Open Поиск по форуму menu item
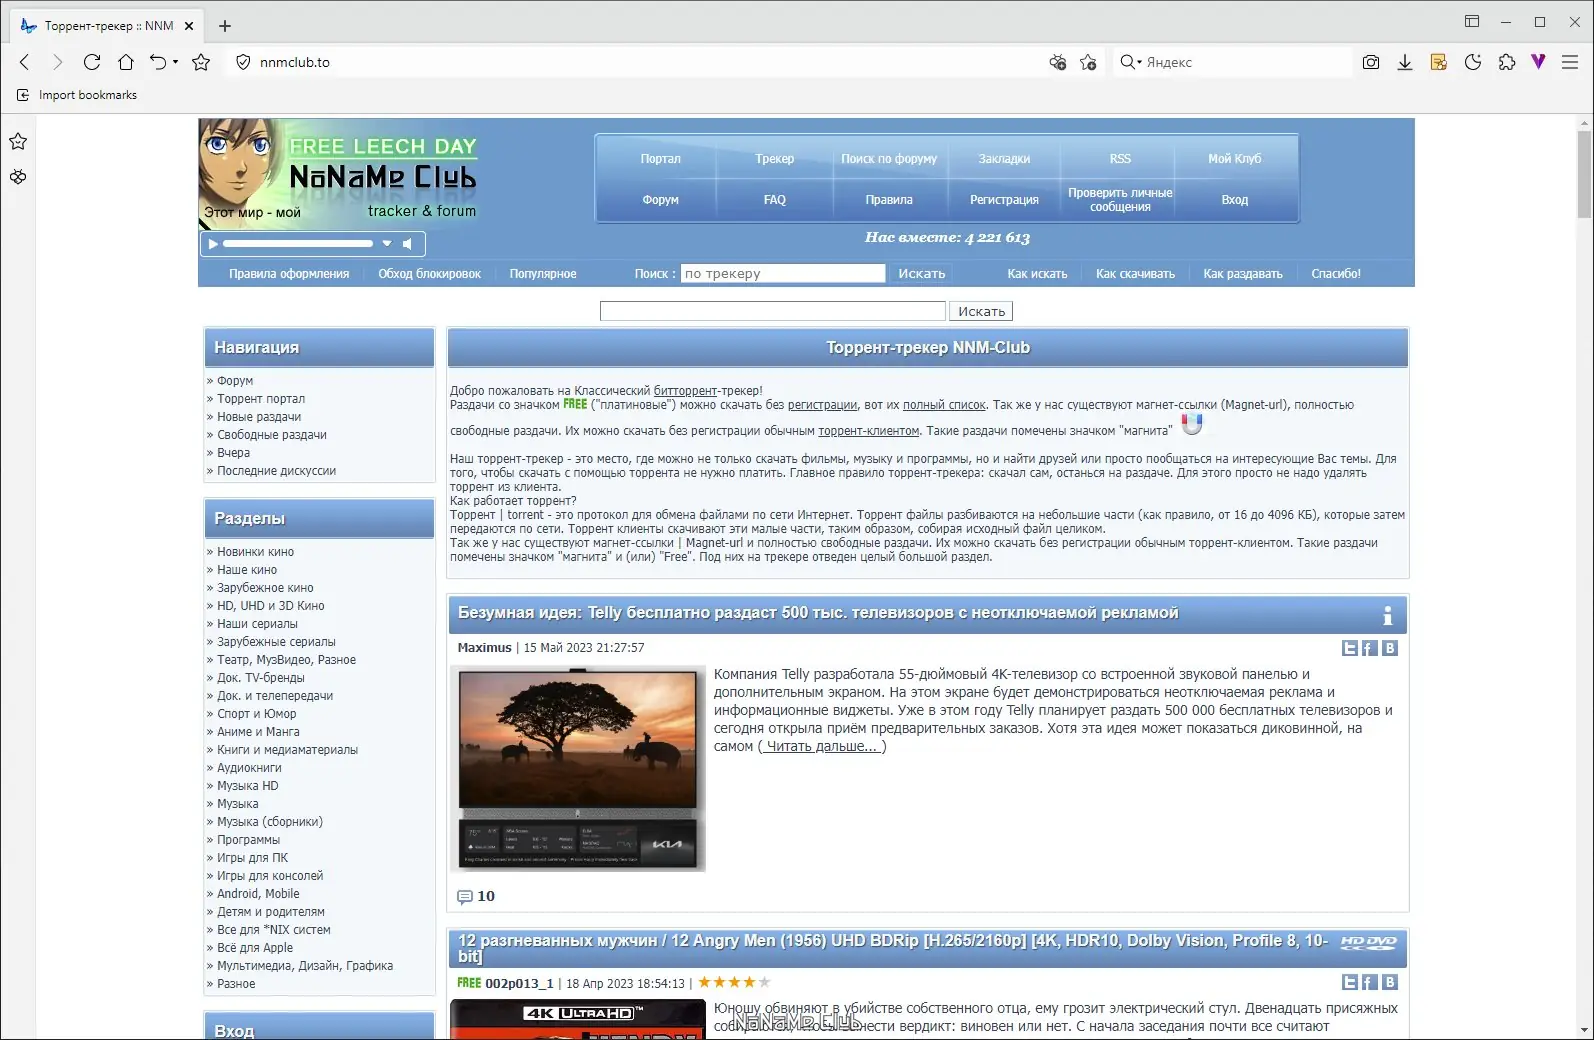The width and height of the screenshot is (1594, 1040). [x=889, y=159]
